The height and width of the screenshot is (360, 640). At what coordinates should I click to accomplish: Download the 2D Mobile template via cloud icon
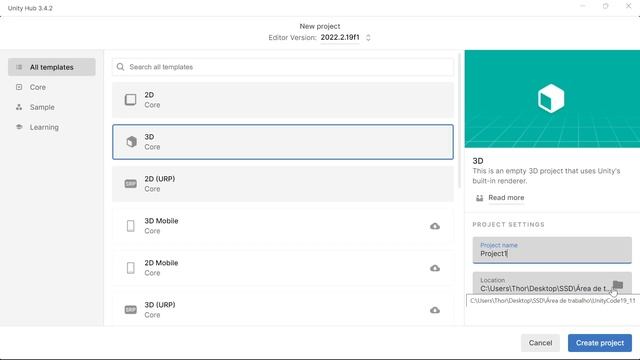click(x=435, y=268)
